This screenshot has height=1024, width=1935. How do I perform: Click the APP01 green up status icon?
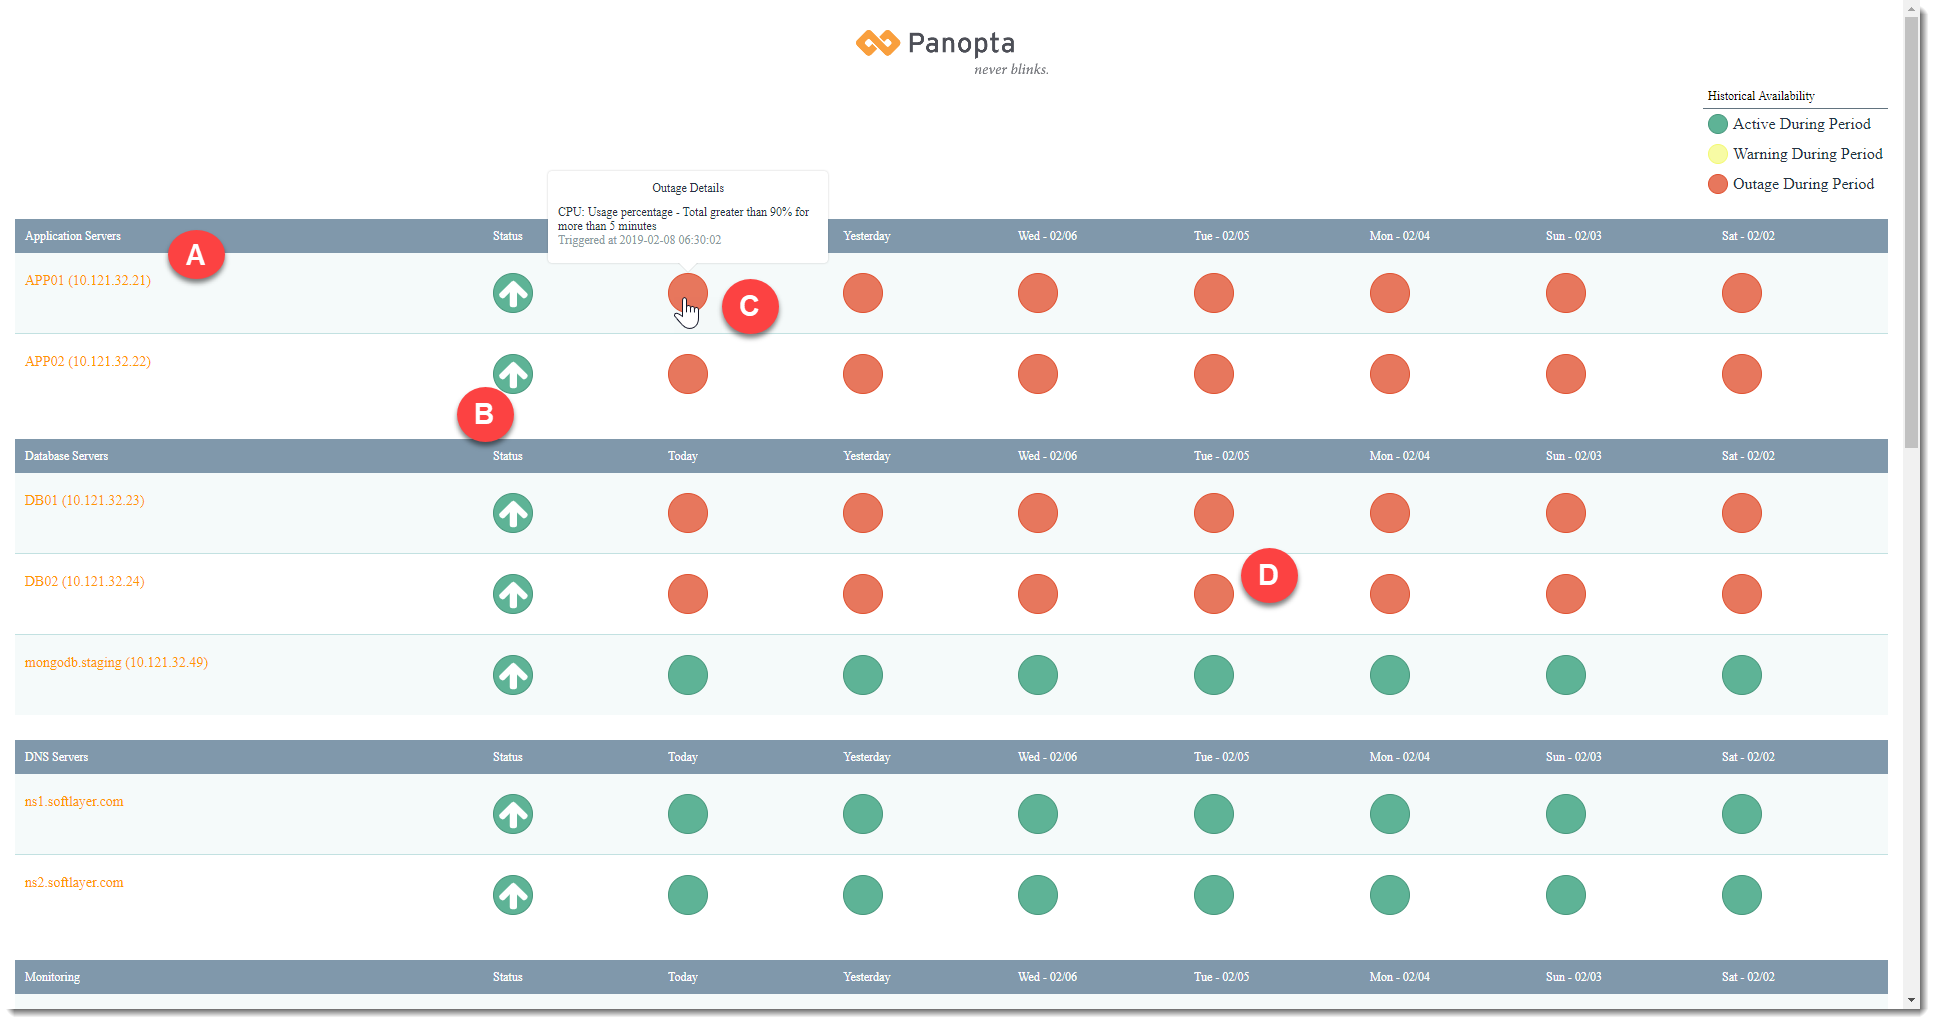pyautogui.click(x=513, y=293)
